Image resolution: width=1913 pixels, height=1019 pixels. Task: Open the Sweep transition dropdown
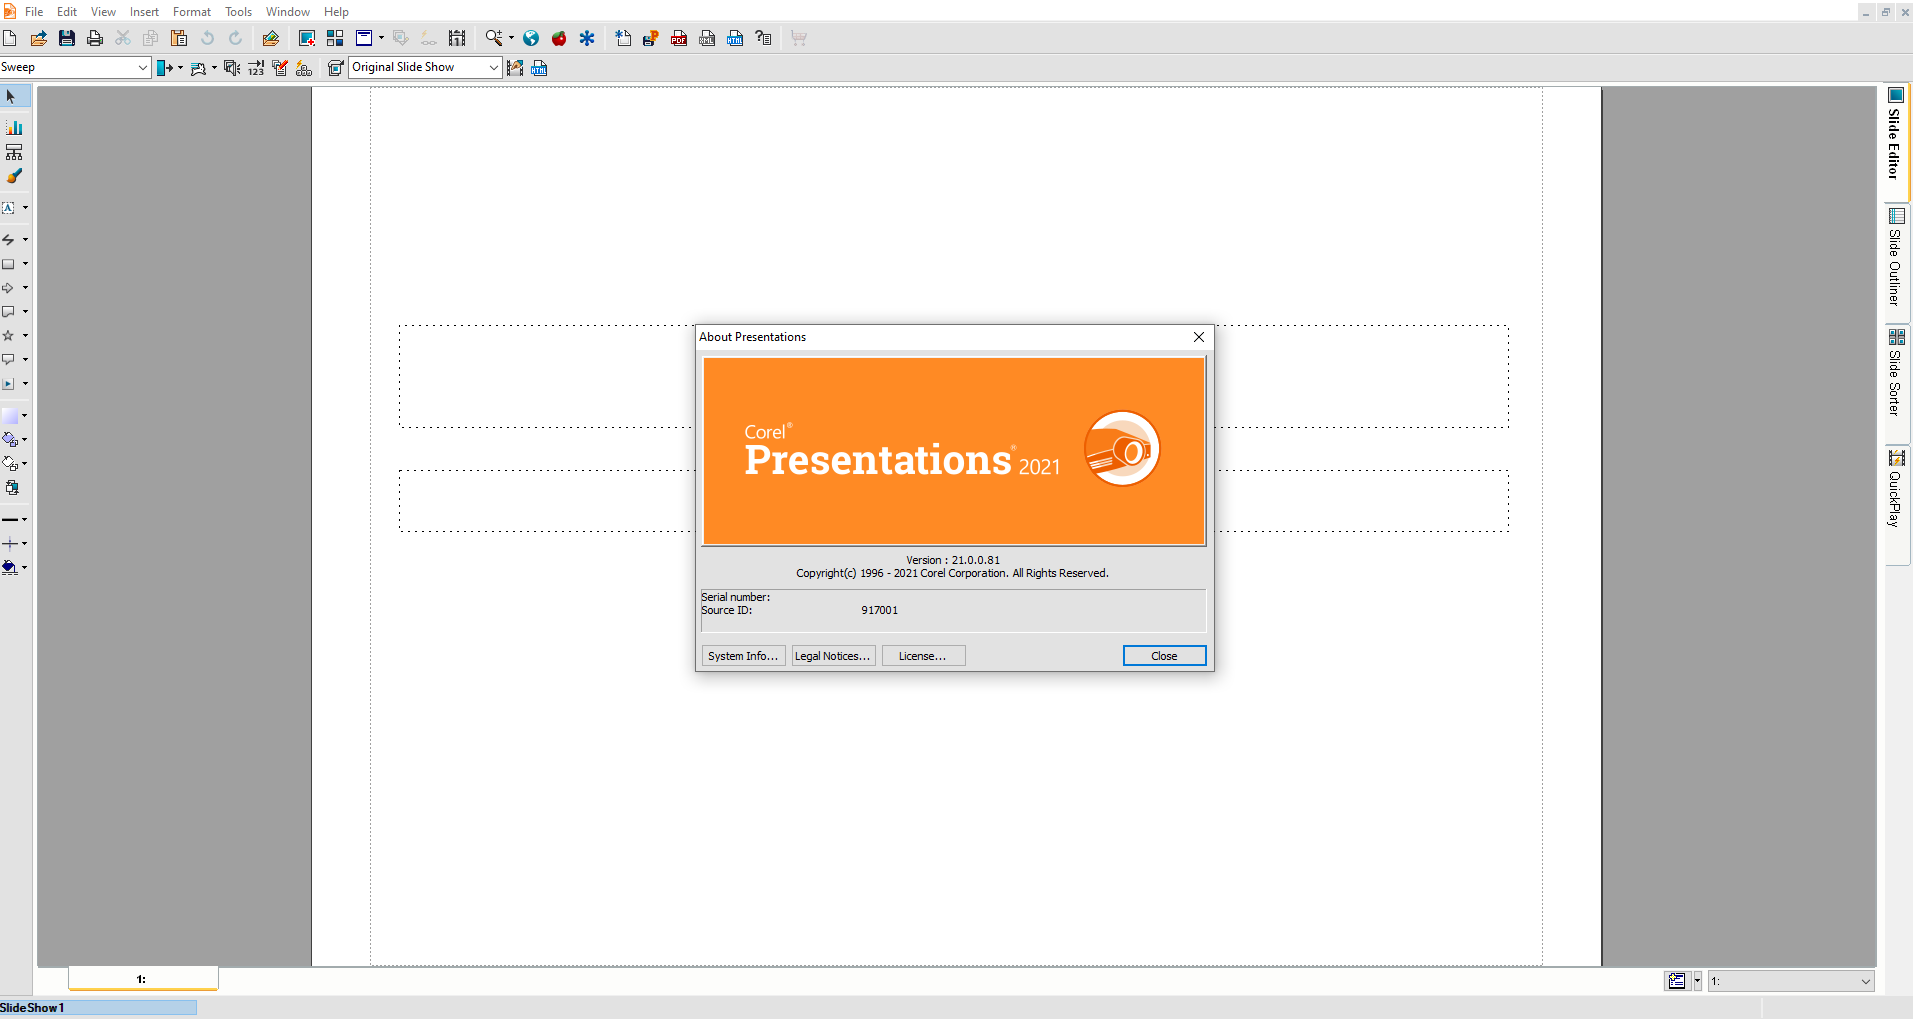click(142, 68)
